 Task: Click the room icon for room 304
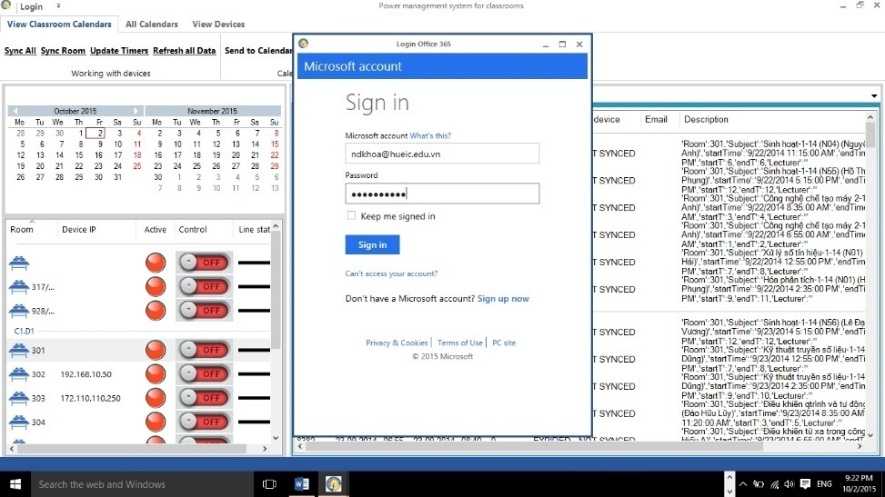(x=19, y=421)
